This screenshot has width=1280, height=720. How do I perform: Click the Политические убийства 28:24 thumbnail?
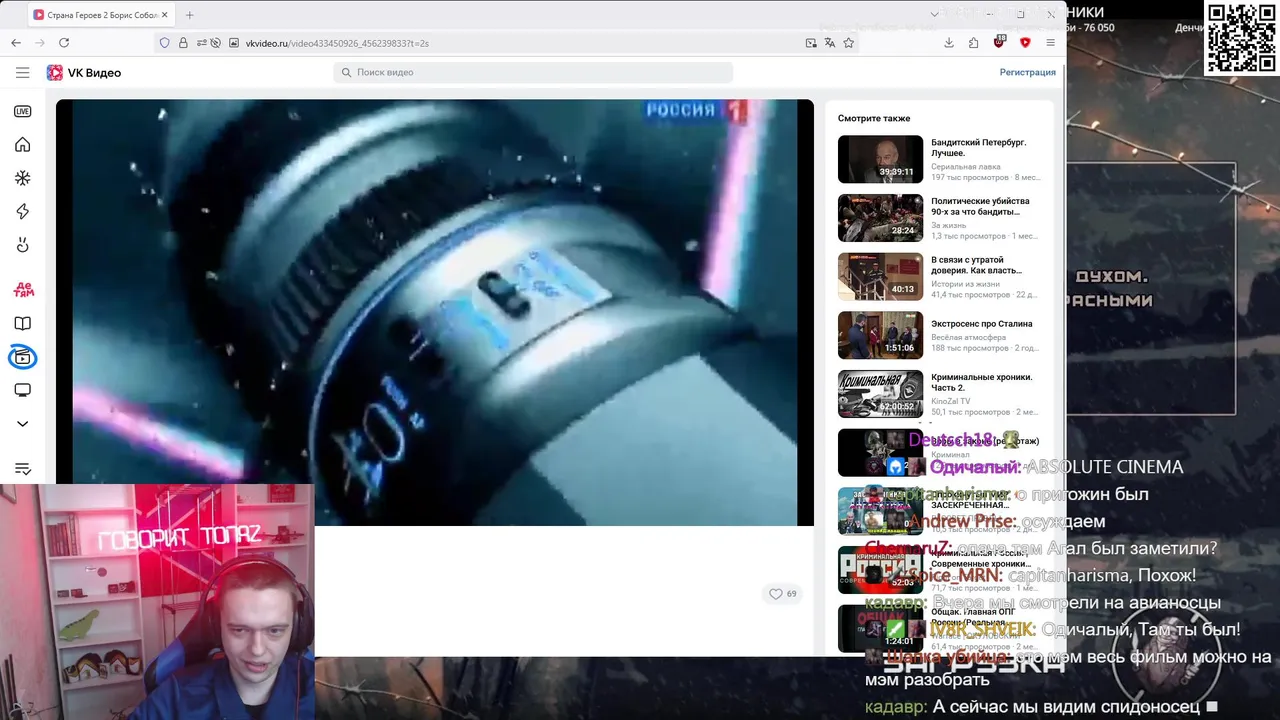click(x=880, y=218)
